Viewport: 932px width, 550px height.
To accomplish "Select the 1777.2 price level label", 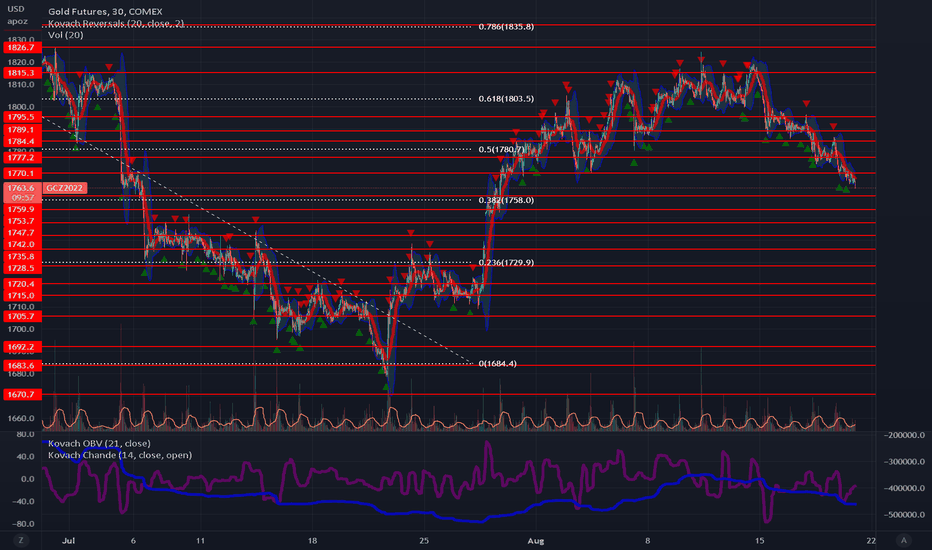I will 23,158.
